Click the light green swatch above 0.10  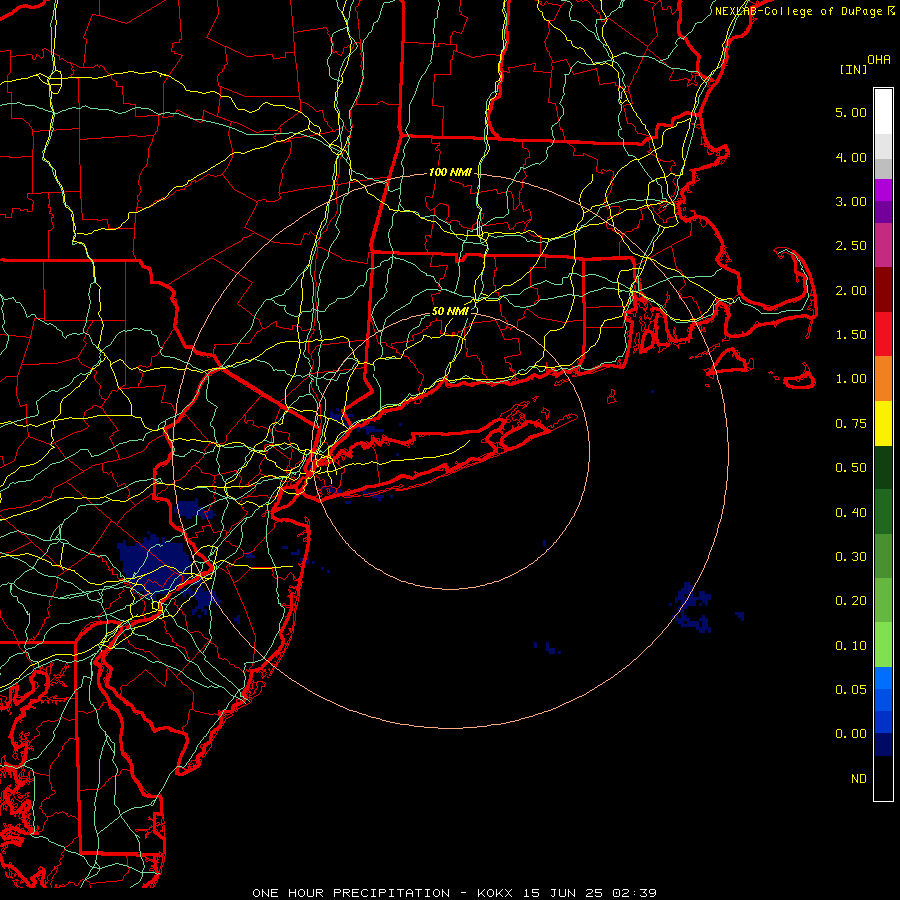pos(883,645)
